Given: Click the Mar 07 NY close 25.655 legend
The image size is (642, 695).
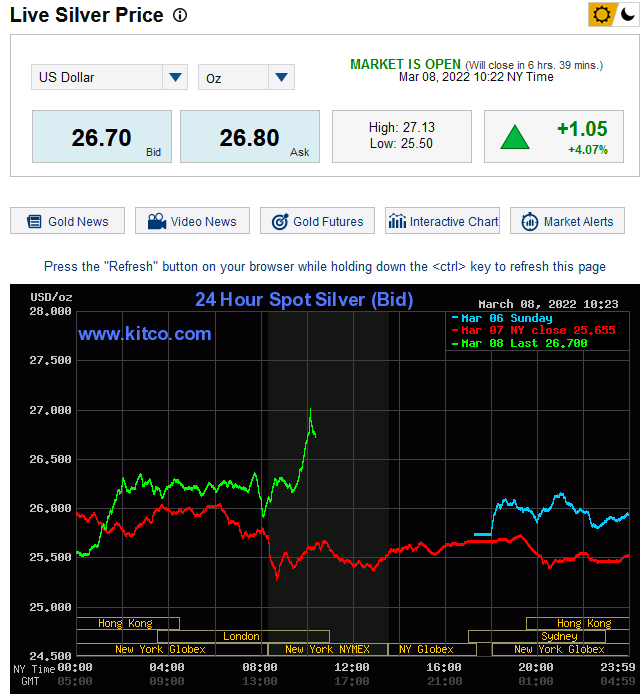Looking at the screenshot, I should pyautogui.click(x=533, y=330).
